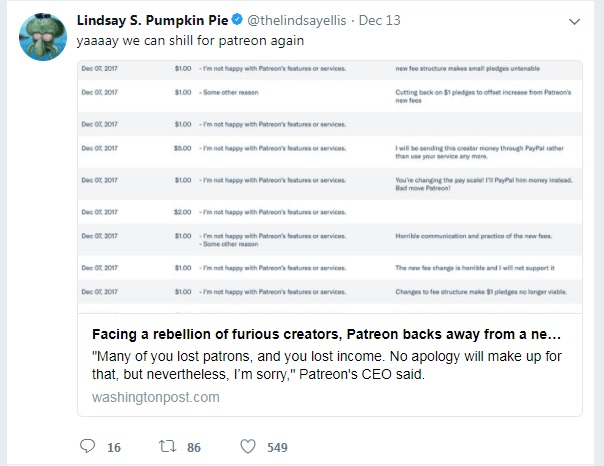Retweet using the retweet arrows icon
Viewport: 604px width, 466px height.
(x=167, y=446)
